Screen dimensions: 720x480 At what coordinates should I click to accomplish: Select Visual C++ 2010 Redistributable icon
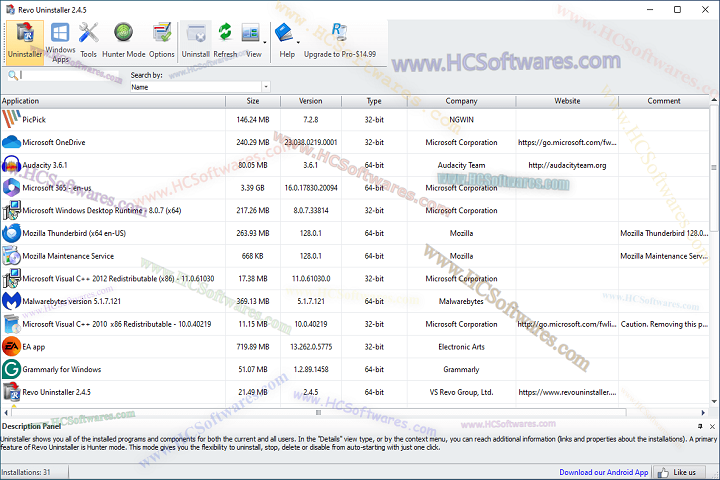coord(11,324)
